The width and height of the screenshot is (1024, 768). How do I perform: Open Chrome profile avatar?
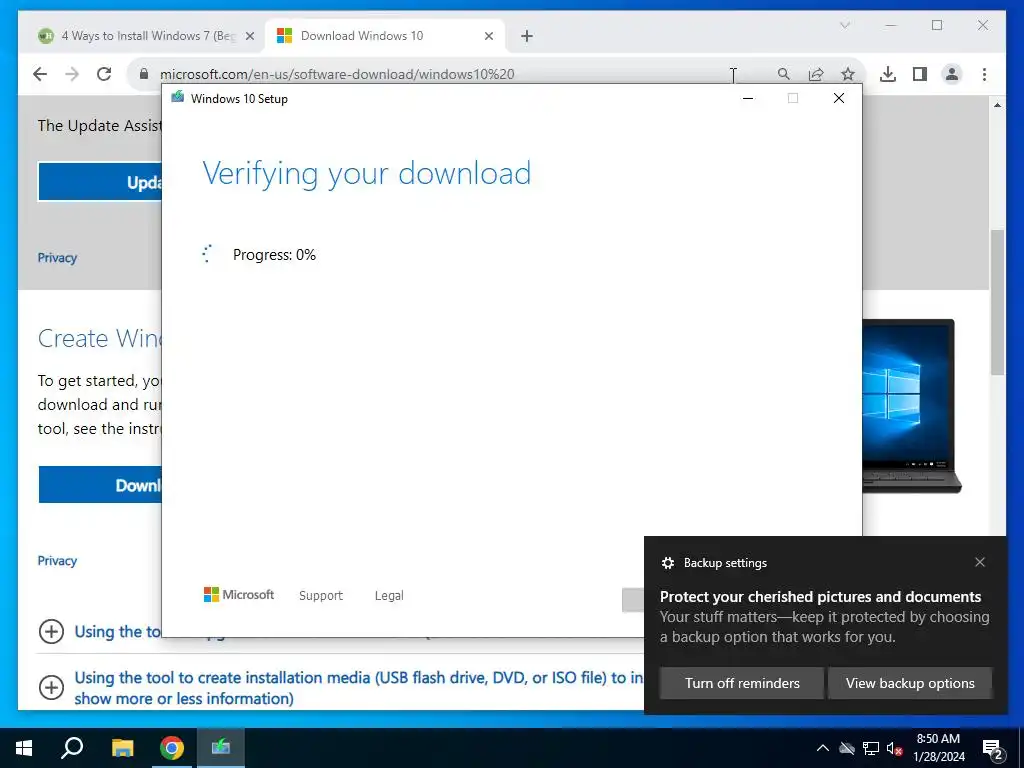952,74
